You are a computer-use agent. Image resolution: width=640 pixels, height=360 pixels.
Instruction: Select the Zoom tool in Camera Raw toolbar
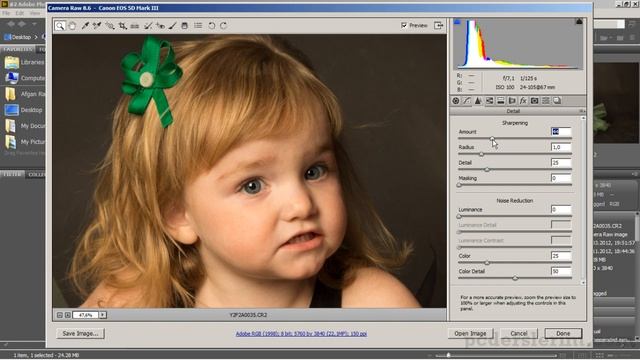tap(60, 26)
